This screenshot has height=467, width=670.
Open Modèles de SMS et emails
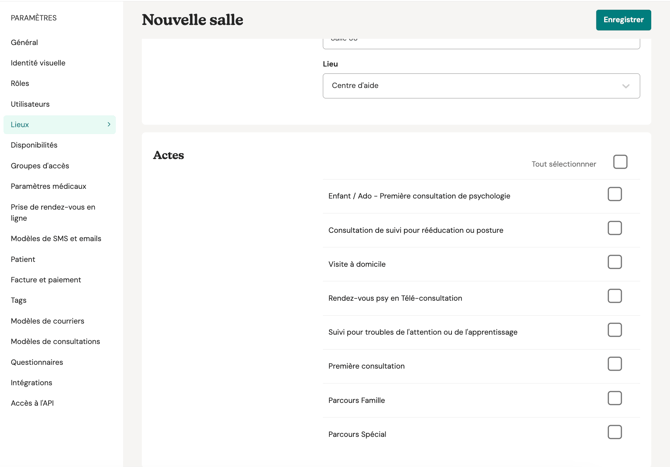56,239
